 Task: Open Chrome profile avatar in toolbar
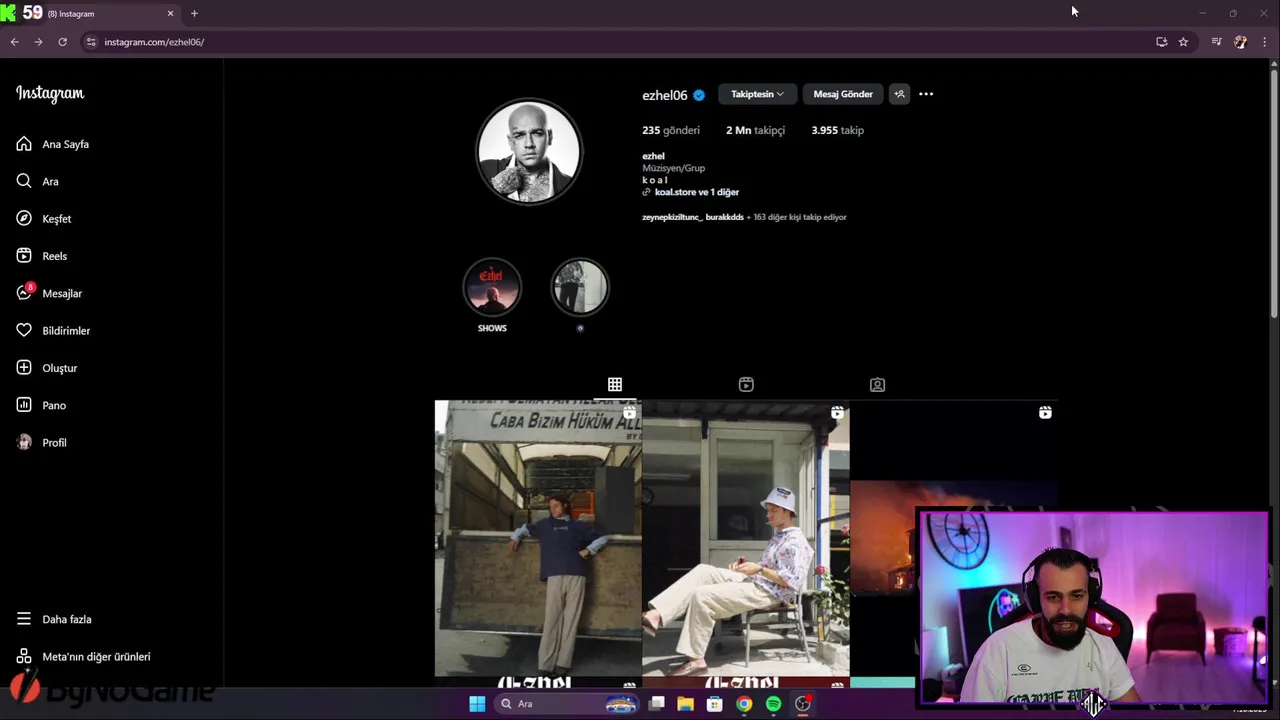[x=1240, y=42]
